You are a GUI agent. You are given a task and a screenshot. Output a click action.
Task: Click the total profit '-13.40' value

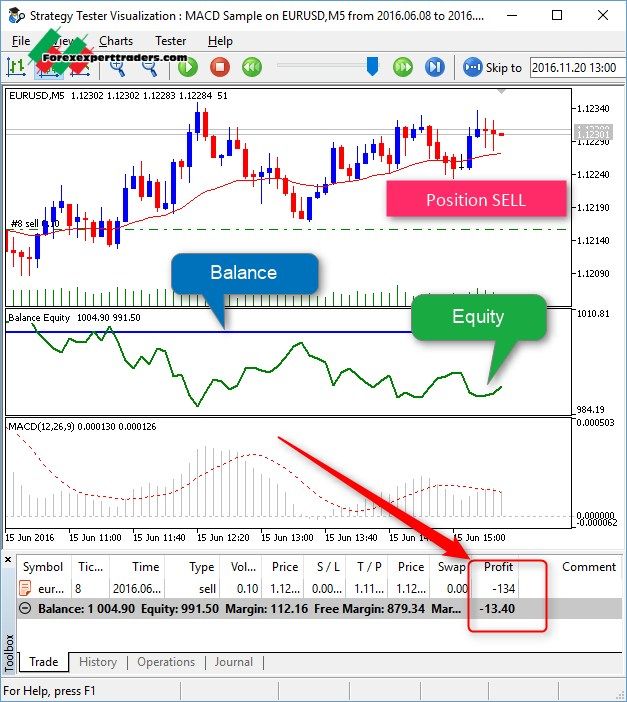click(x=497, y=609)
